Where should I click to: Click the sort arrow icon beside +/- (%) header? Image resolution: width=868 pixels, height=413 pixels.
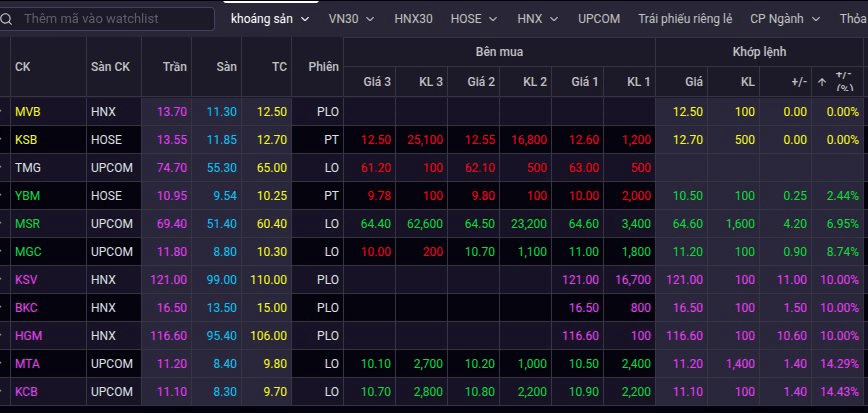[822, 82]
